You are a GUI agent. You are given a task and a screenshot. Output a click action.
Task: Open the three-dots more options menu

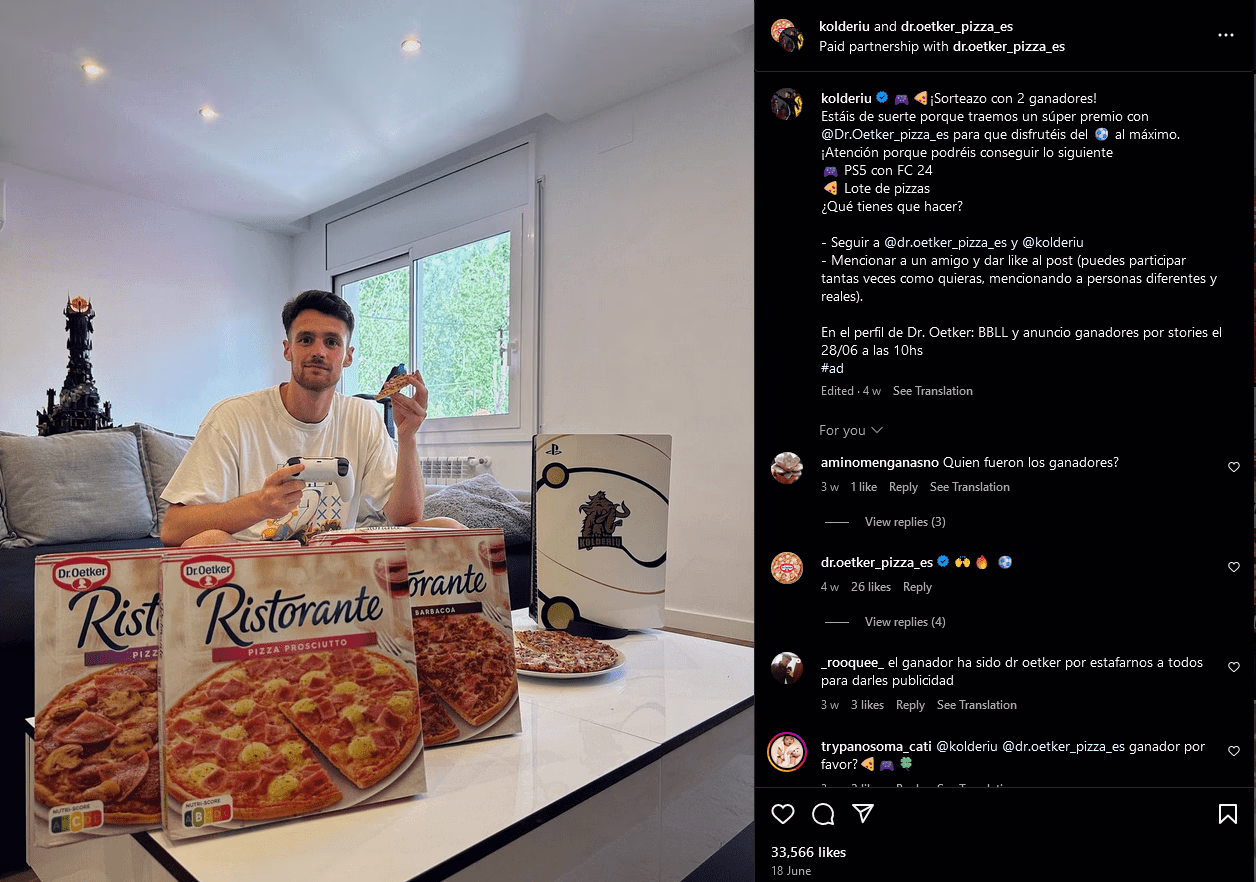click(x=1226, y=35)
